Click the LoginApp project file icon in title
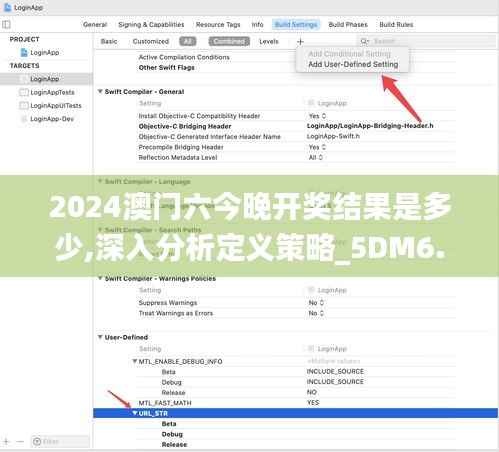 click(x=7, y=7)
